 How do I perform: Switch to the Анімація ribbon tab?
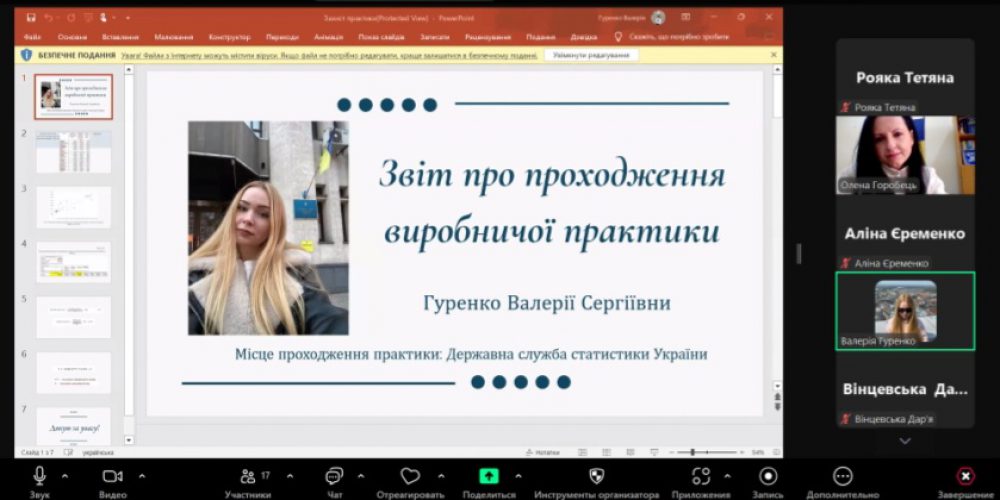pyautogui.click(x=328, y=37)
